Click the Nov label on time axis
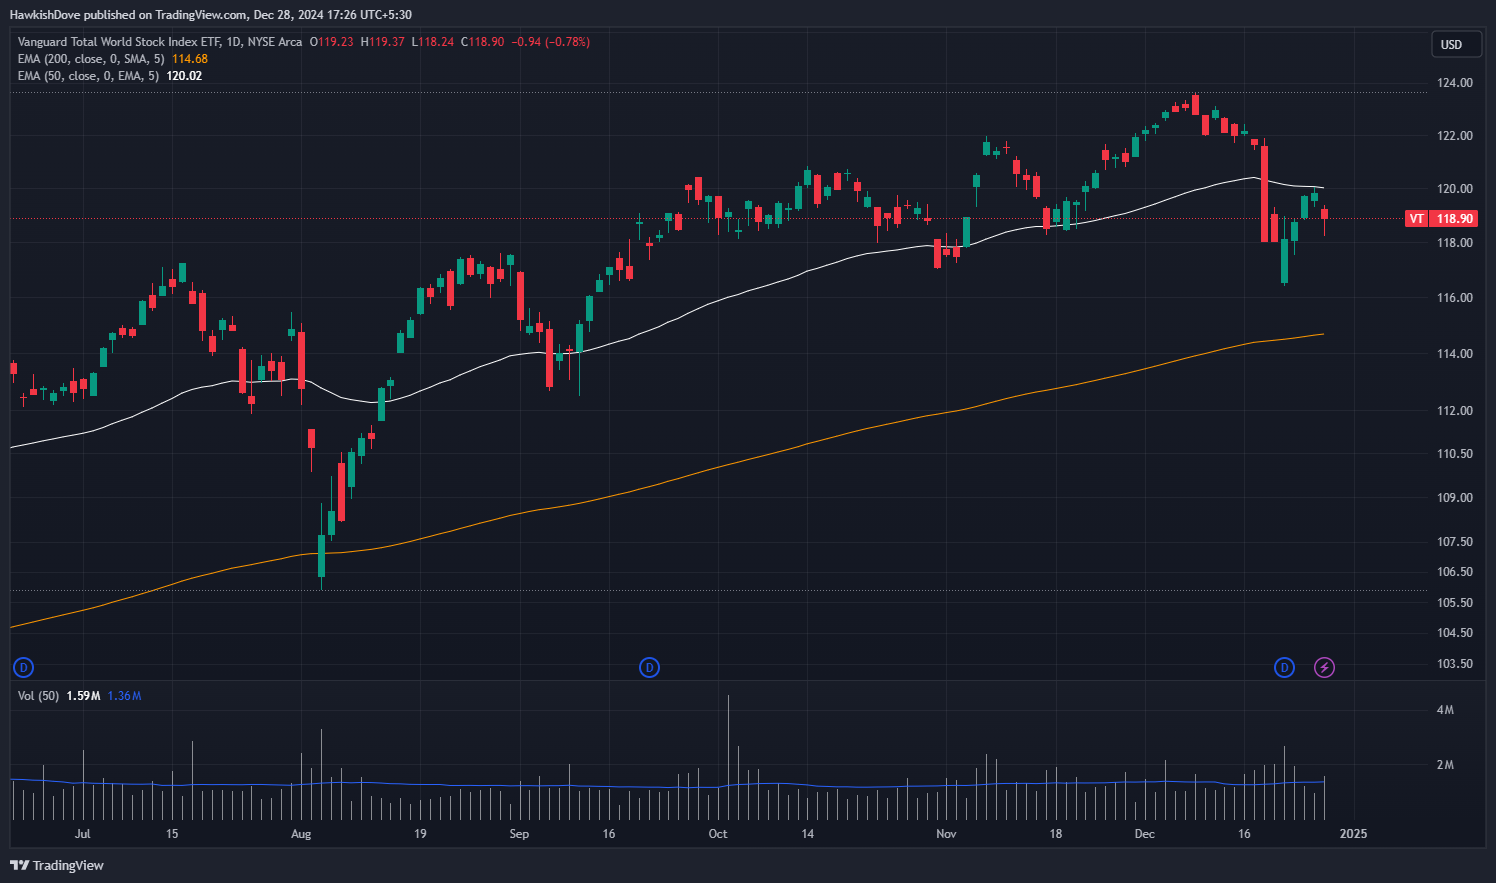1496x883 pixels. (x=946, y=833)
